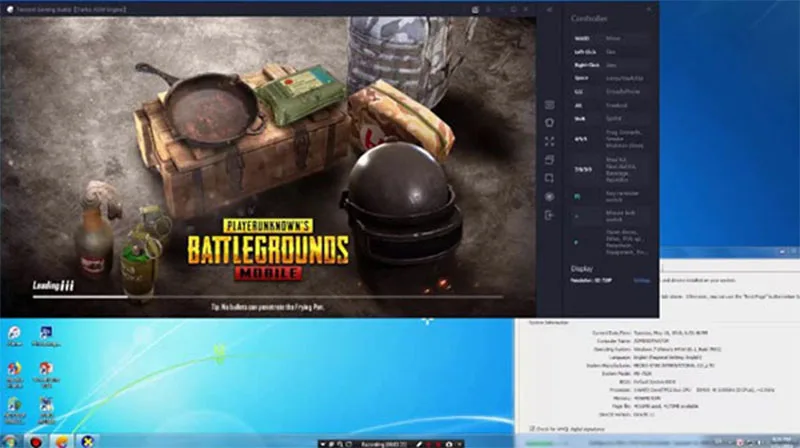Click the Operating System row in DirectX window
This screenshot has height=448, width=800.
click(657, 349)
